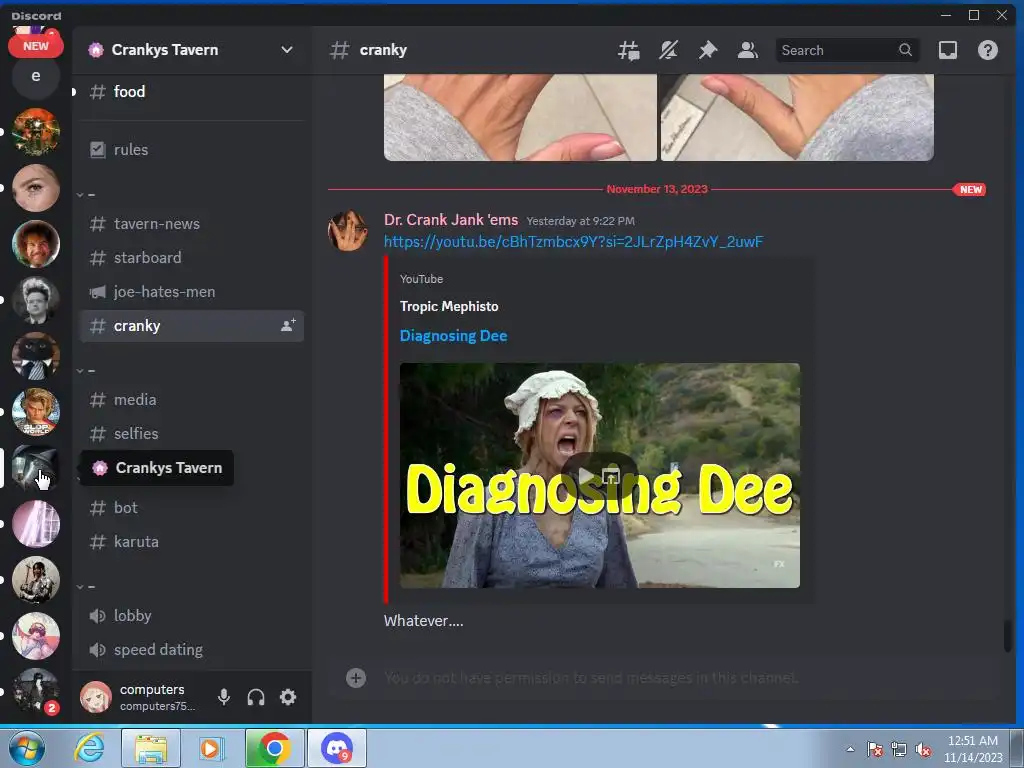
Task: Click the Search magnifier icon
Action: click(x=905, y=50)
